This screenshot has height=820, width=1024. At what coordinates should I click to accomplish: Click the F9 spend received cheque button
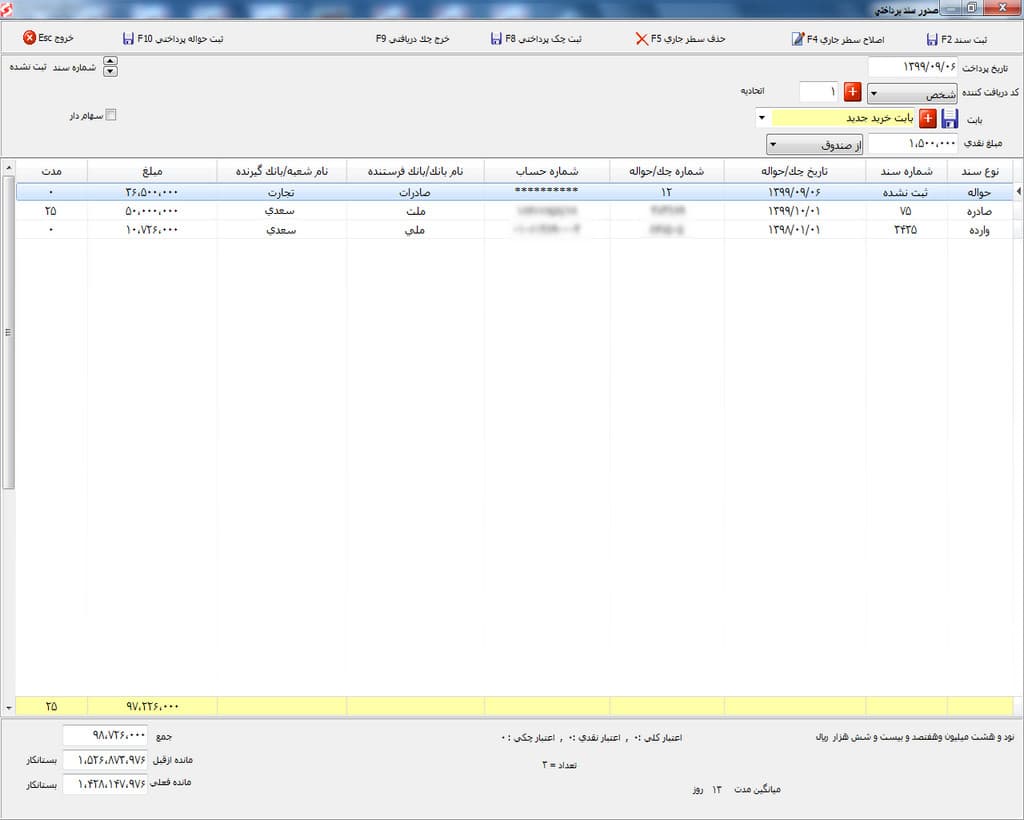tap(412, 39)
